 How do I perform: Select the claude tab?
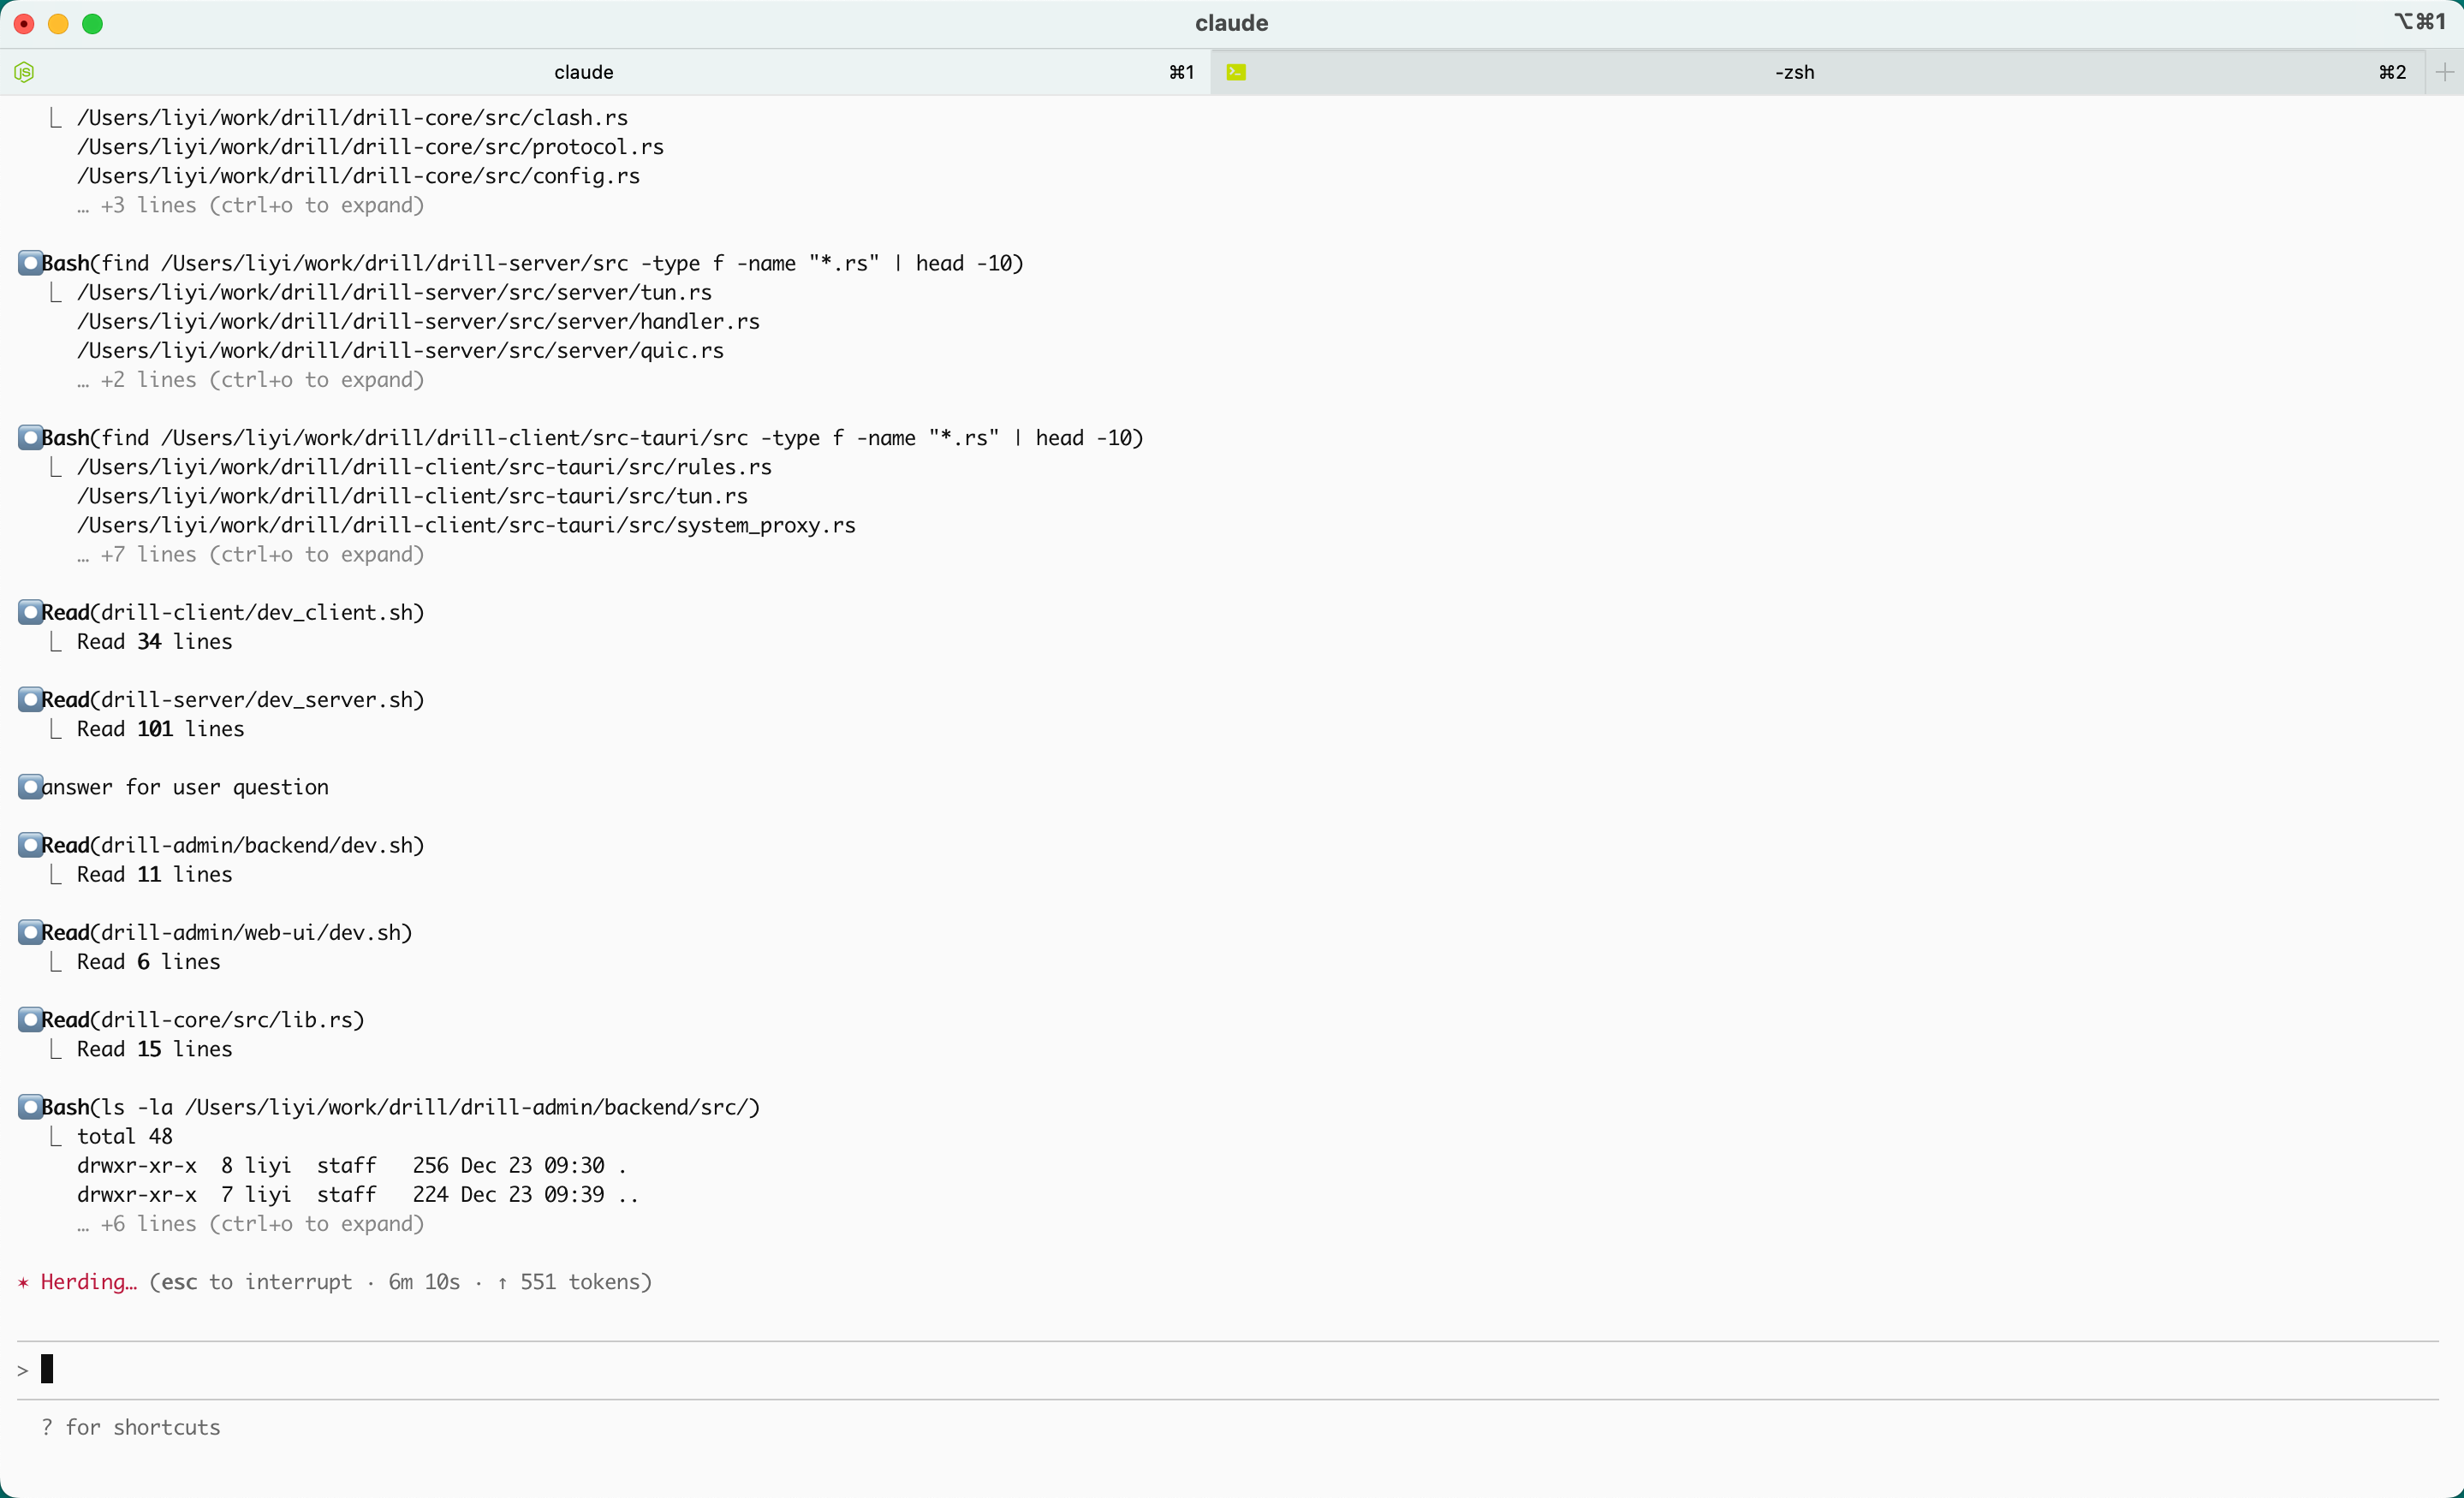pos(584,72)
